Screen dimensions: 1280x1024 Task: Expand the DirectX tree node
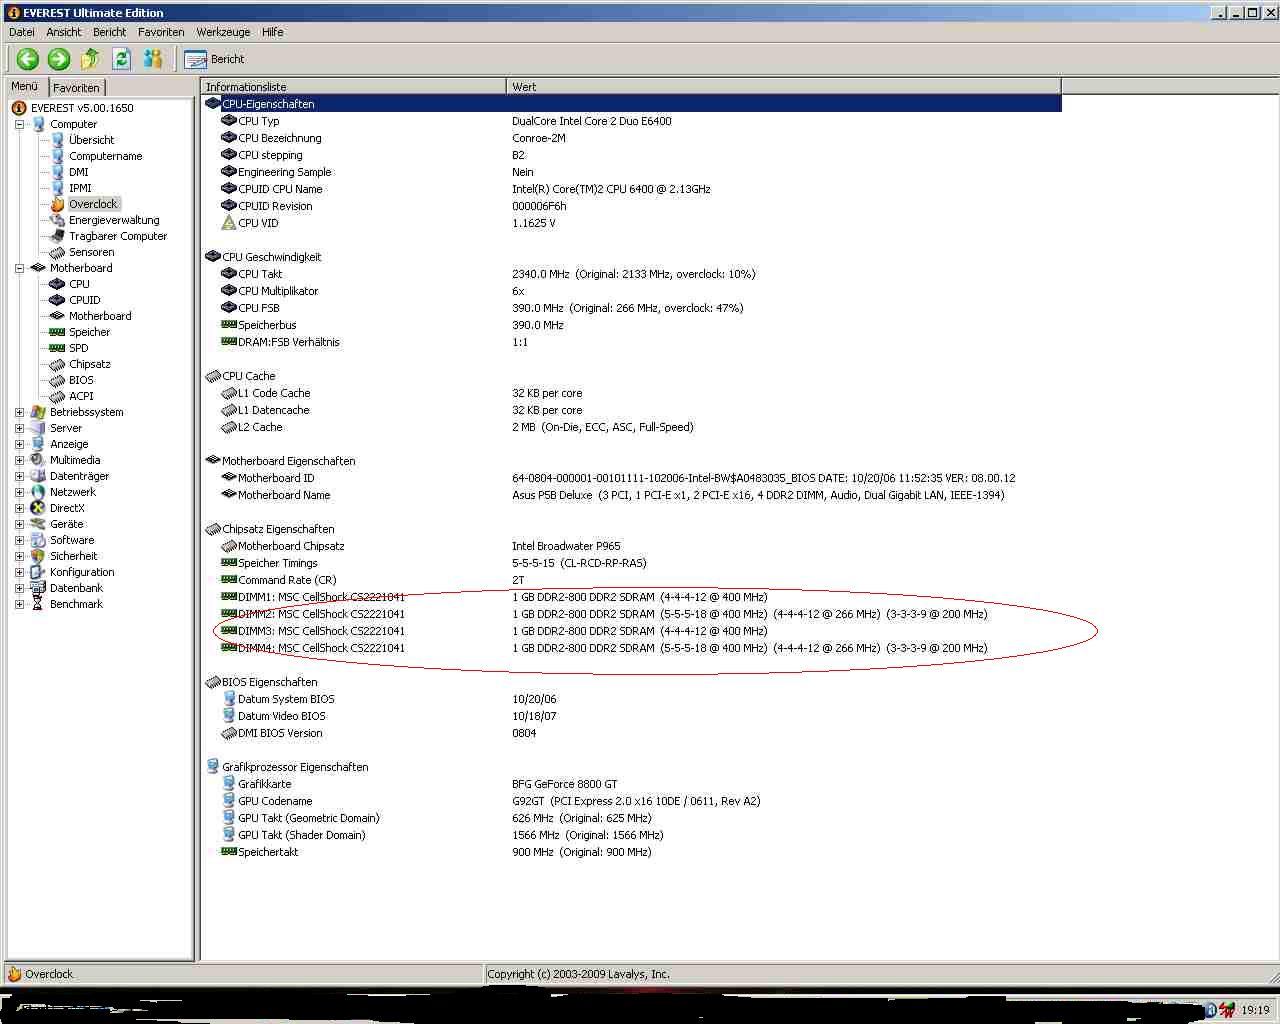tap(19, 508)
